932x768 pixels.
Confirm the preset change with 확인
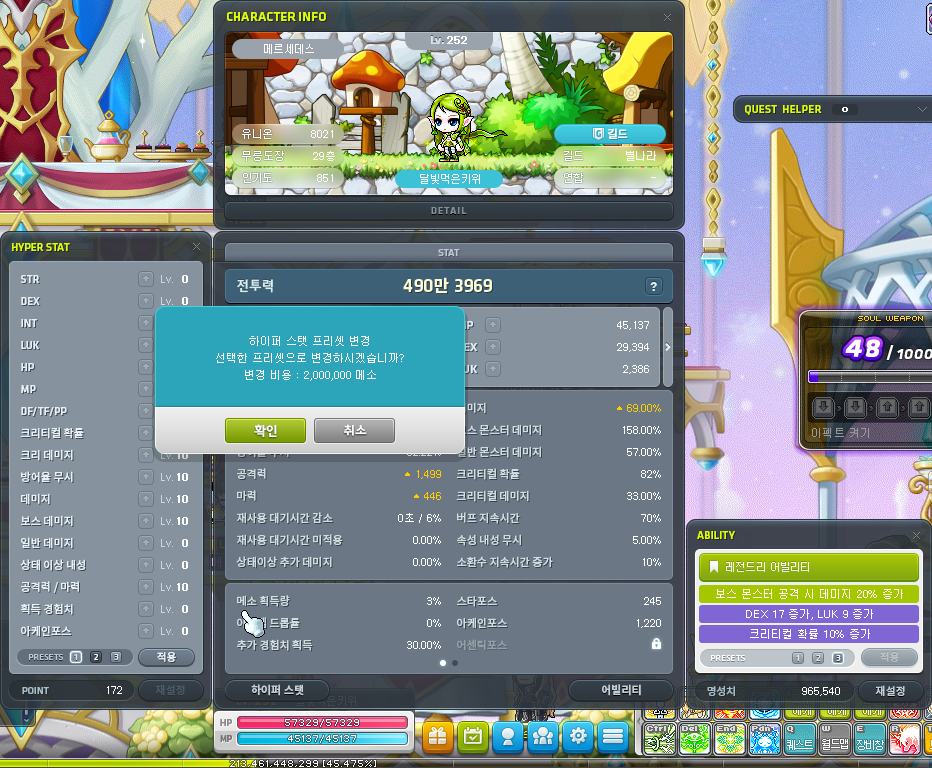[265, 430]
